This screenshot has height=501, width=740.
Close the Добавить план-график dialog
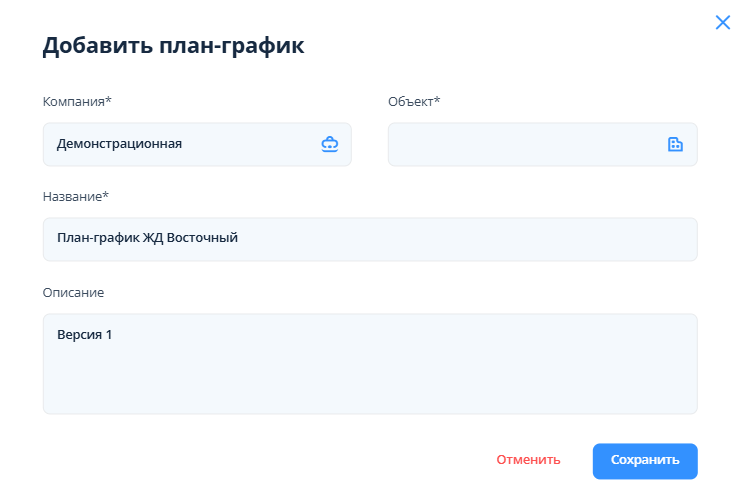click(x=722, y=22)
